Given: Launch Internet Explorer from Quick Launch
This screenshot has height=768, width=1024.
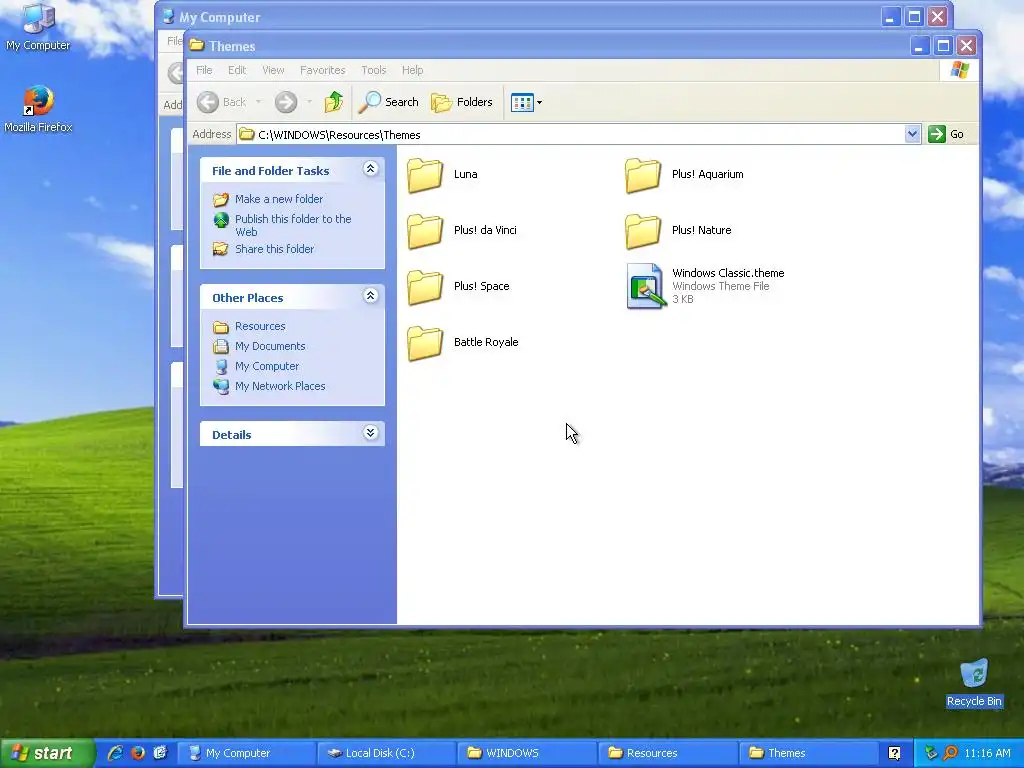Looking at the screenshot, I should tap(116, 753).
